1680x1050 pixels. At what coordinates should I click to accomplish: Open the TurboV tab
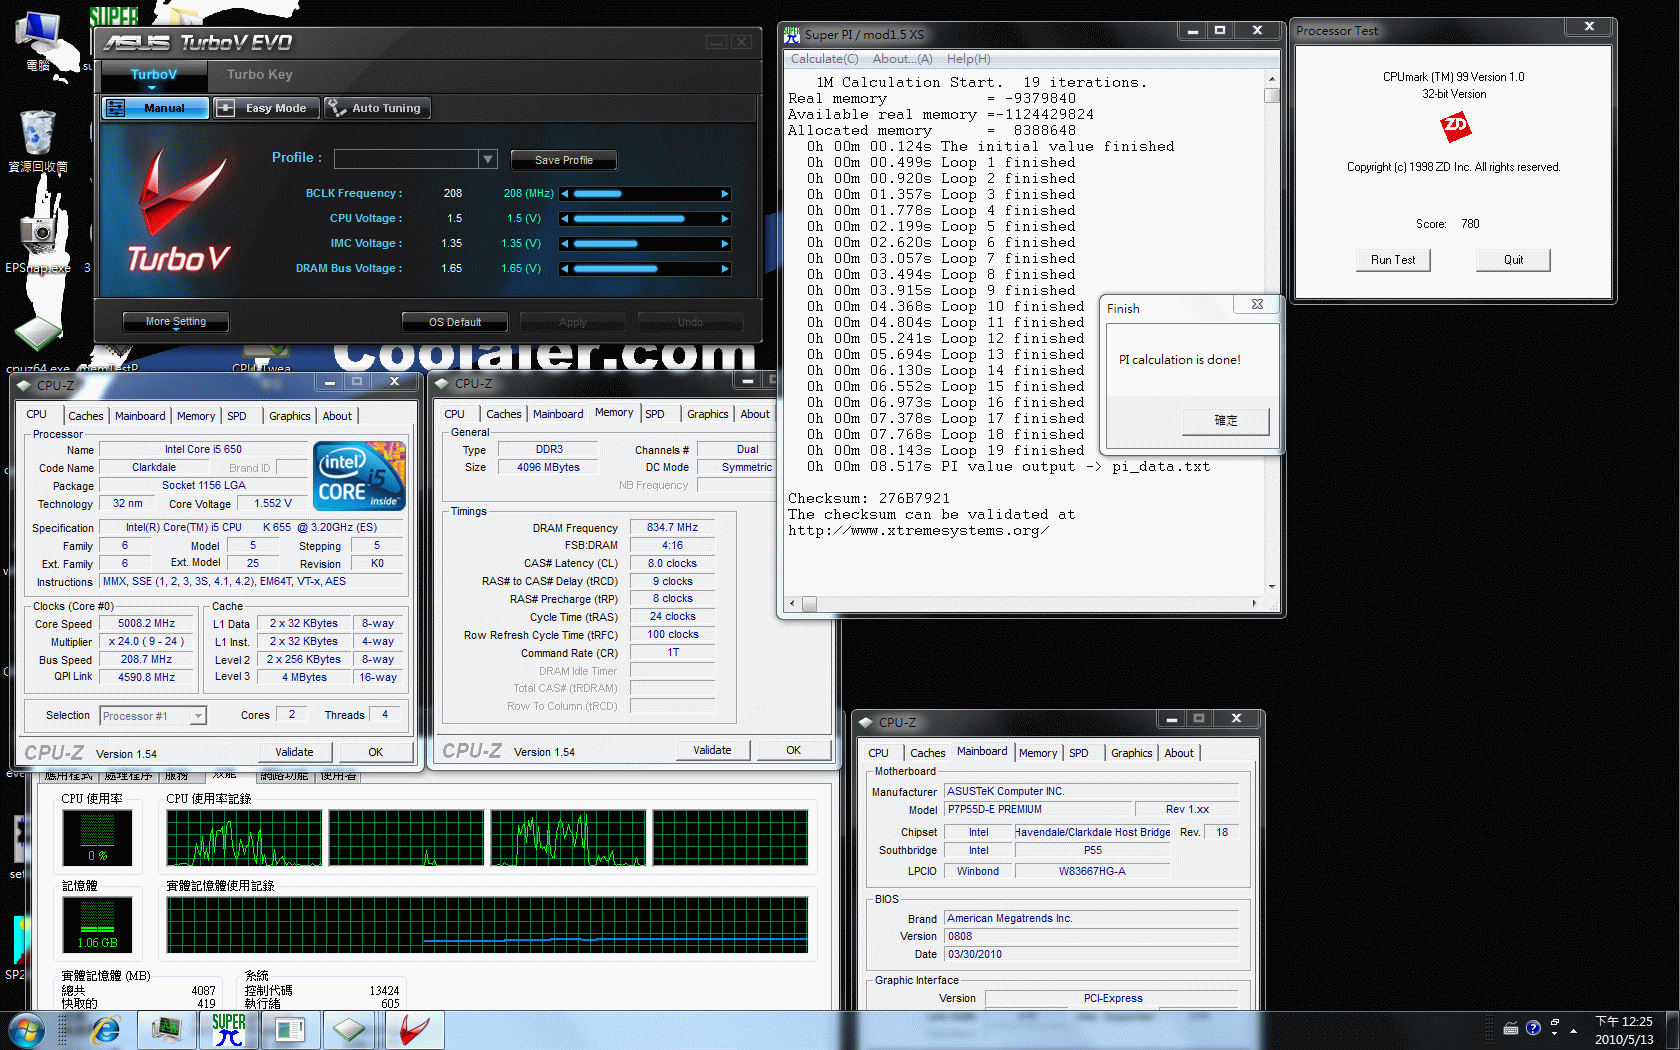point(154,75)
